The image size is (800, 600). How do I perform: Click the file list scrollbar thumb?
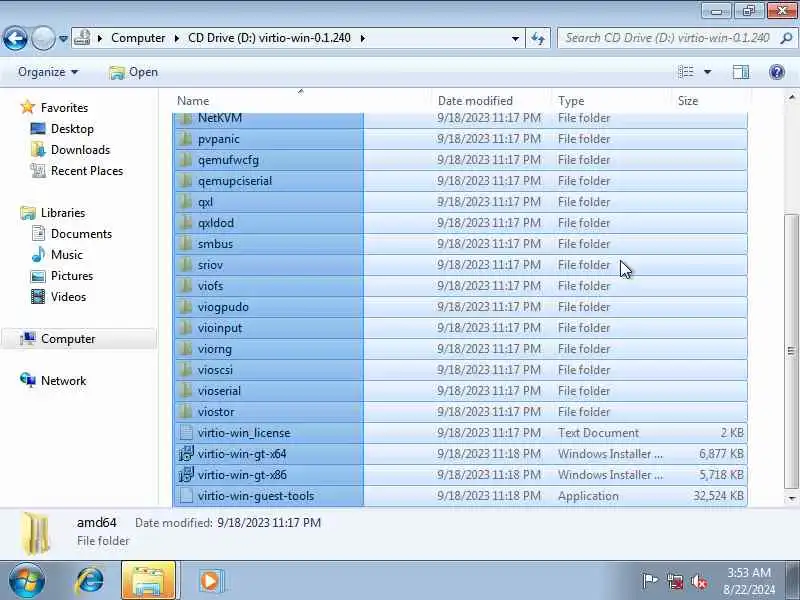[x=791, y=351]
